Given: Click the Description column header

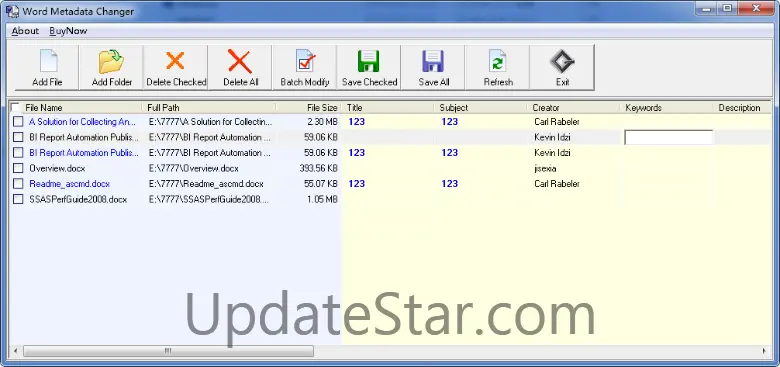Looking at the screenshot, I should 742,107.
